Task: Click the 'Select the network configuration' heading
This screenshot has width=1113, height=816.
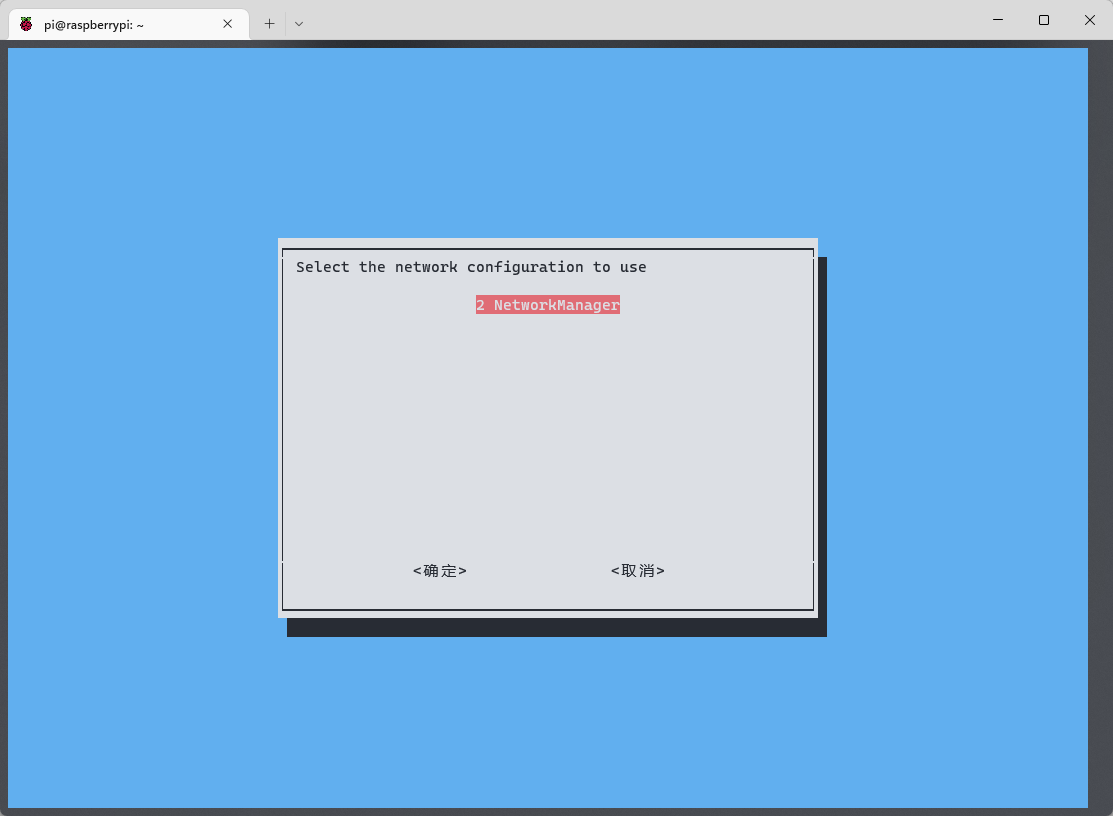Action: coord(471,267)
